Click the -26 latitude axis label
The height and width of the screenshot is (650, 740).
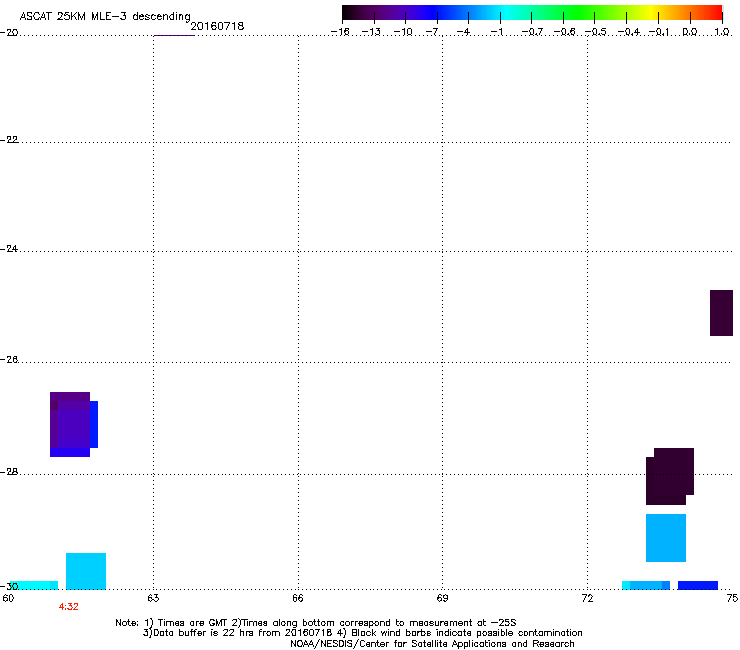pos(9,360)
